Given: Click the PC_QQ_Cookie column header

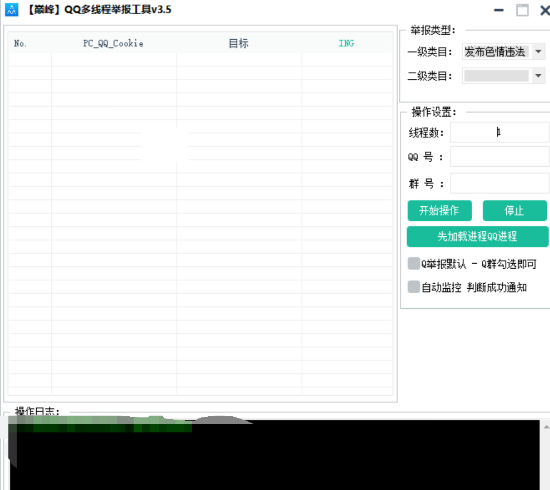Looking at the screenshot, I should pyautogui.click(x=113, y=43).
